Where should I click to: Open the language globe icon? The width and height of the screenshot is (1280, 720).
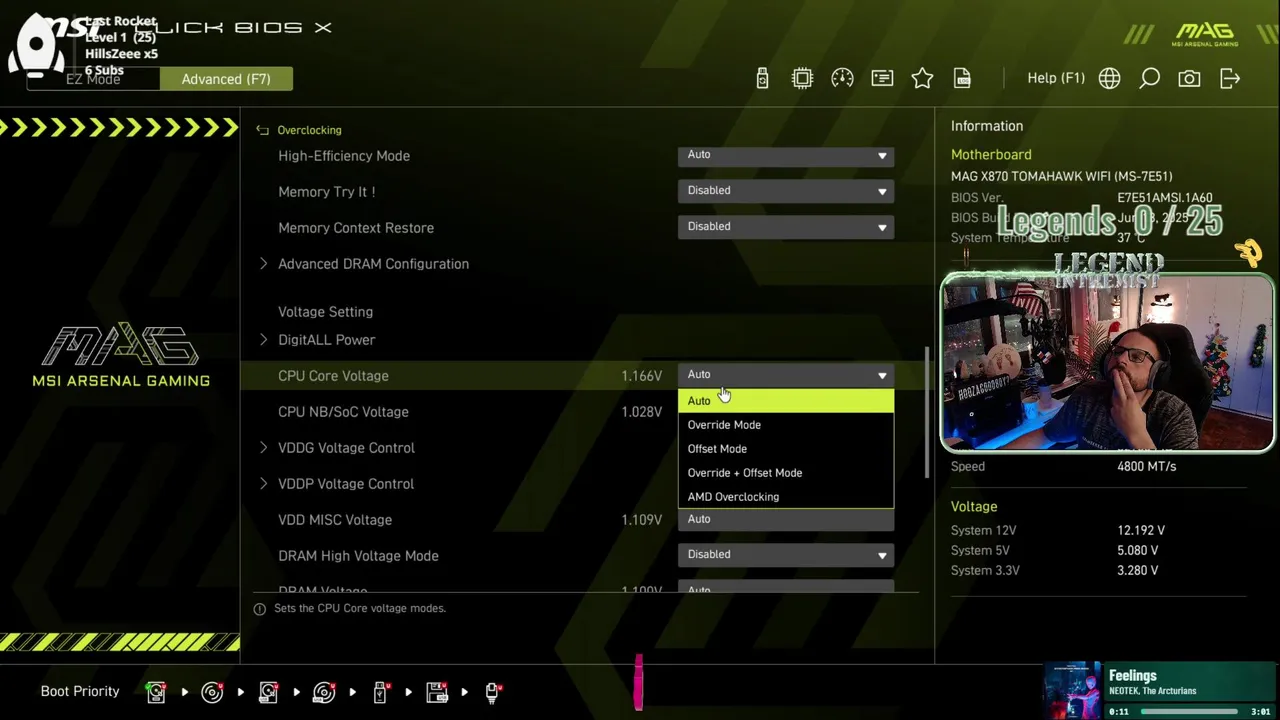[1109, 78]
